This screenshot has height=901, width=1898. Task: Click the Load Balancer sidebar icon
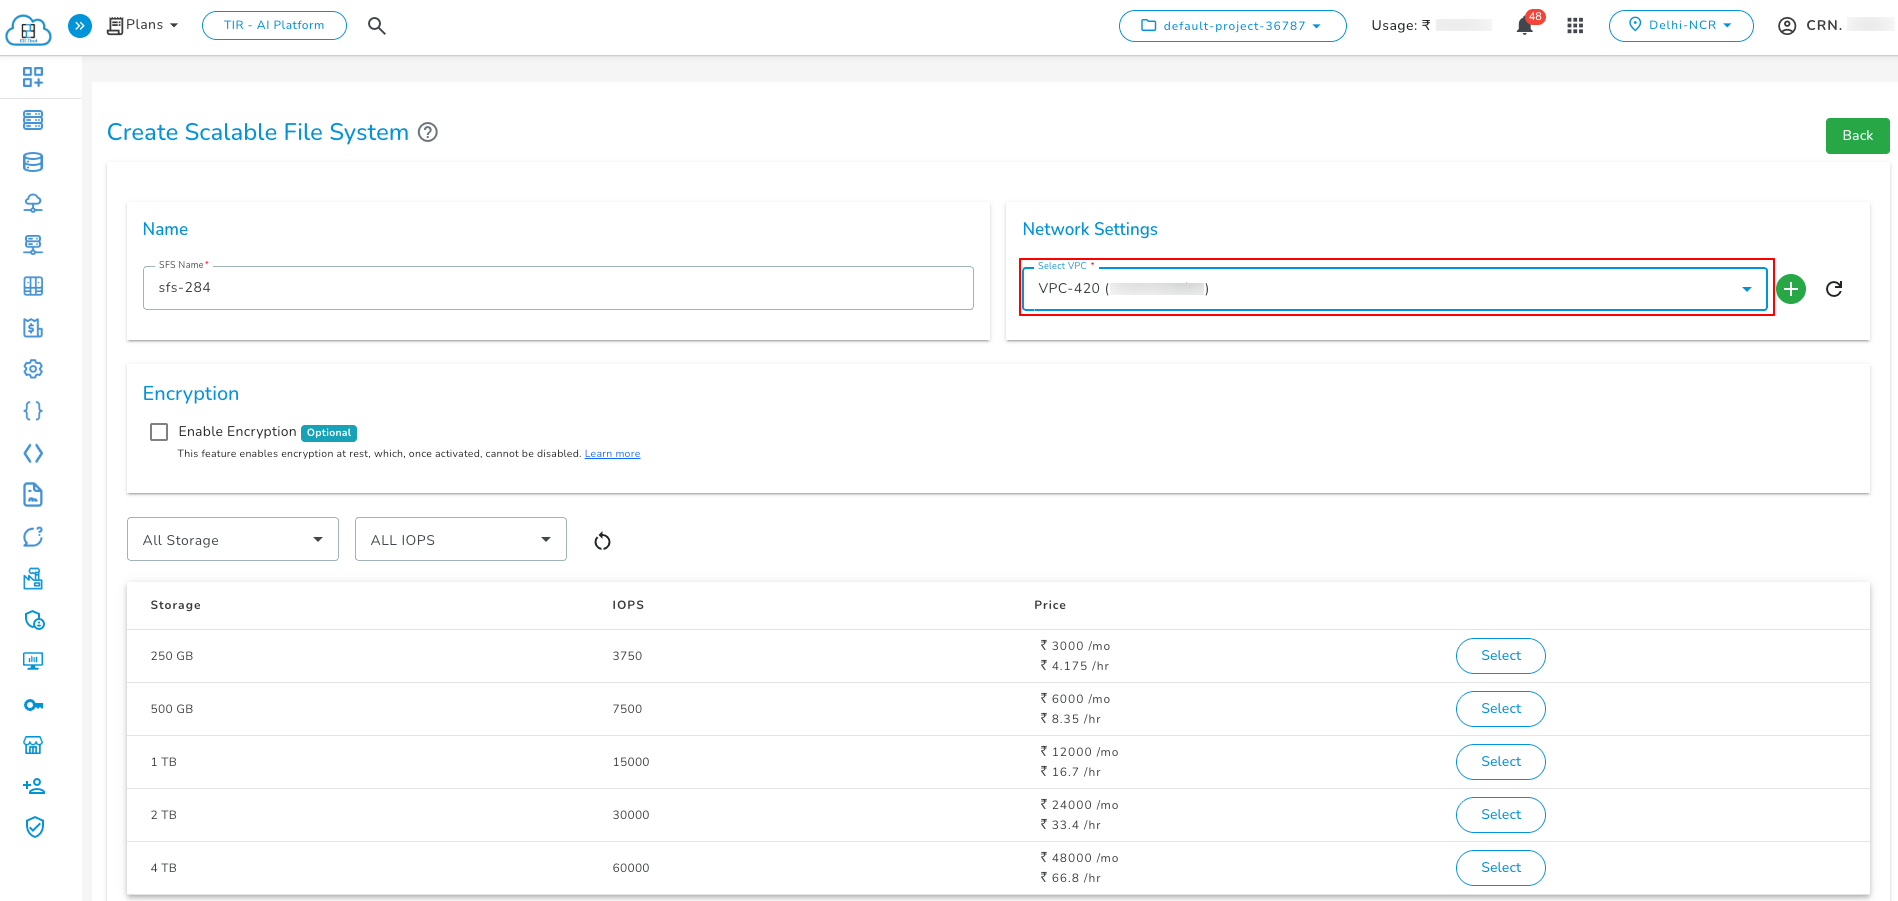(x=33, y=202)
